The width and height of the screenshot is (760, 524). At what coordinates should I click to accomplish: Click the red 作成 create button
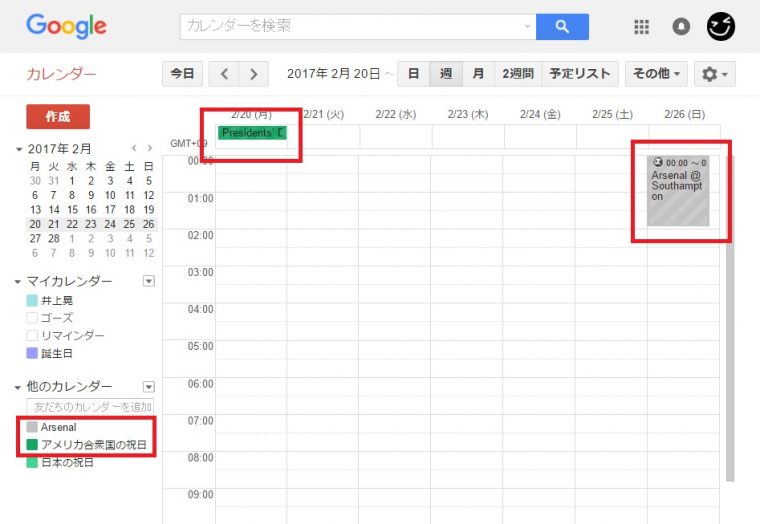[58, 116]
